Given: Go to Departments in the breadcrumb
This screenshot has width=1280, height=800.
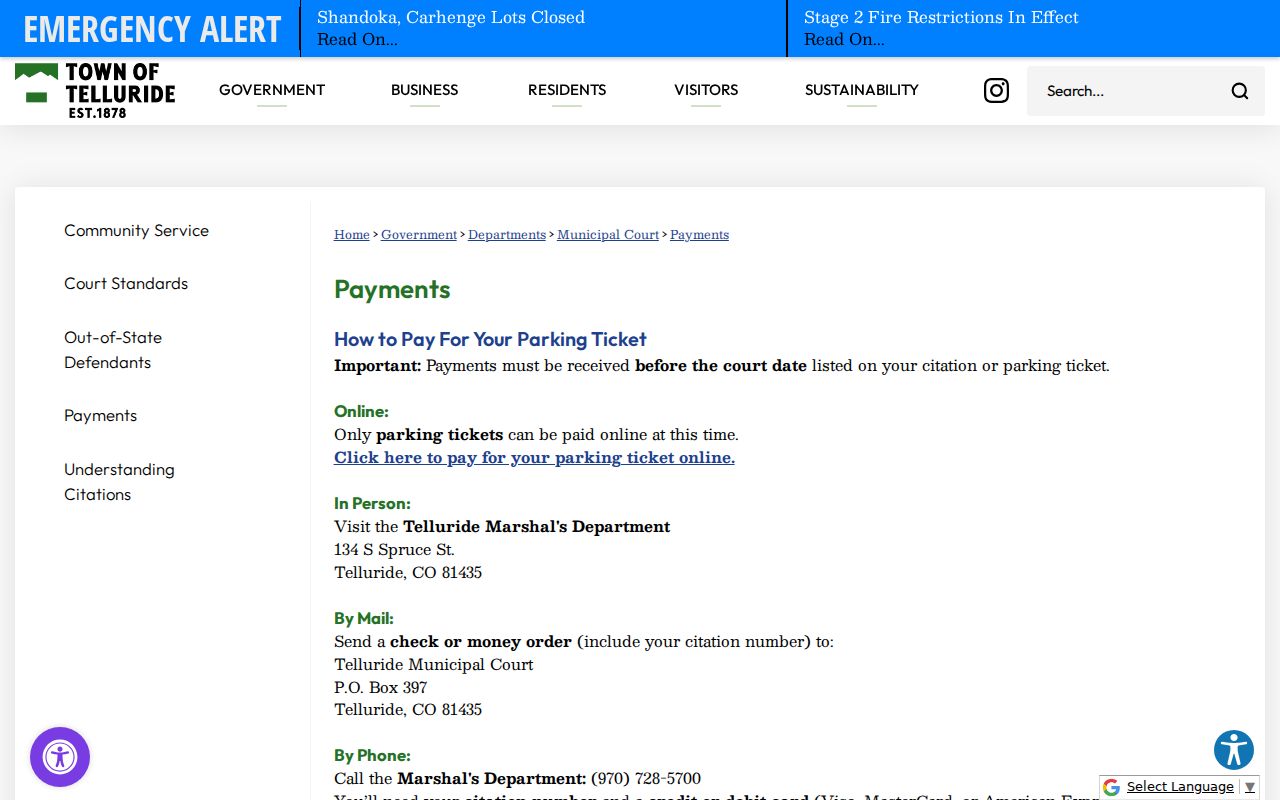Looking at the screenshot, I should [x=507, y=235].
